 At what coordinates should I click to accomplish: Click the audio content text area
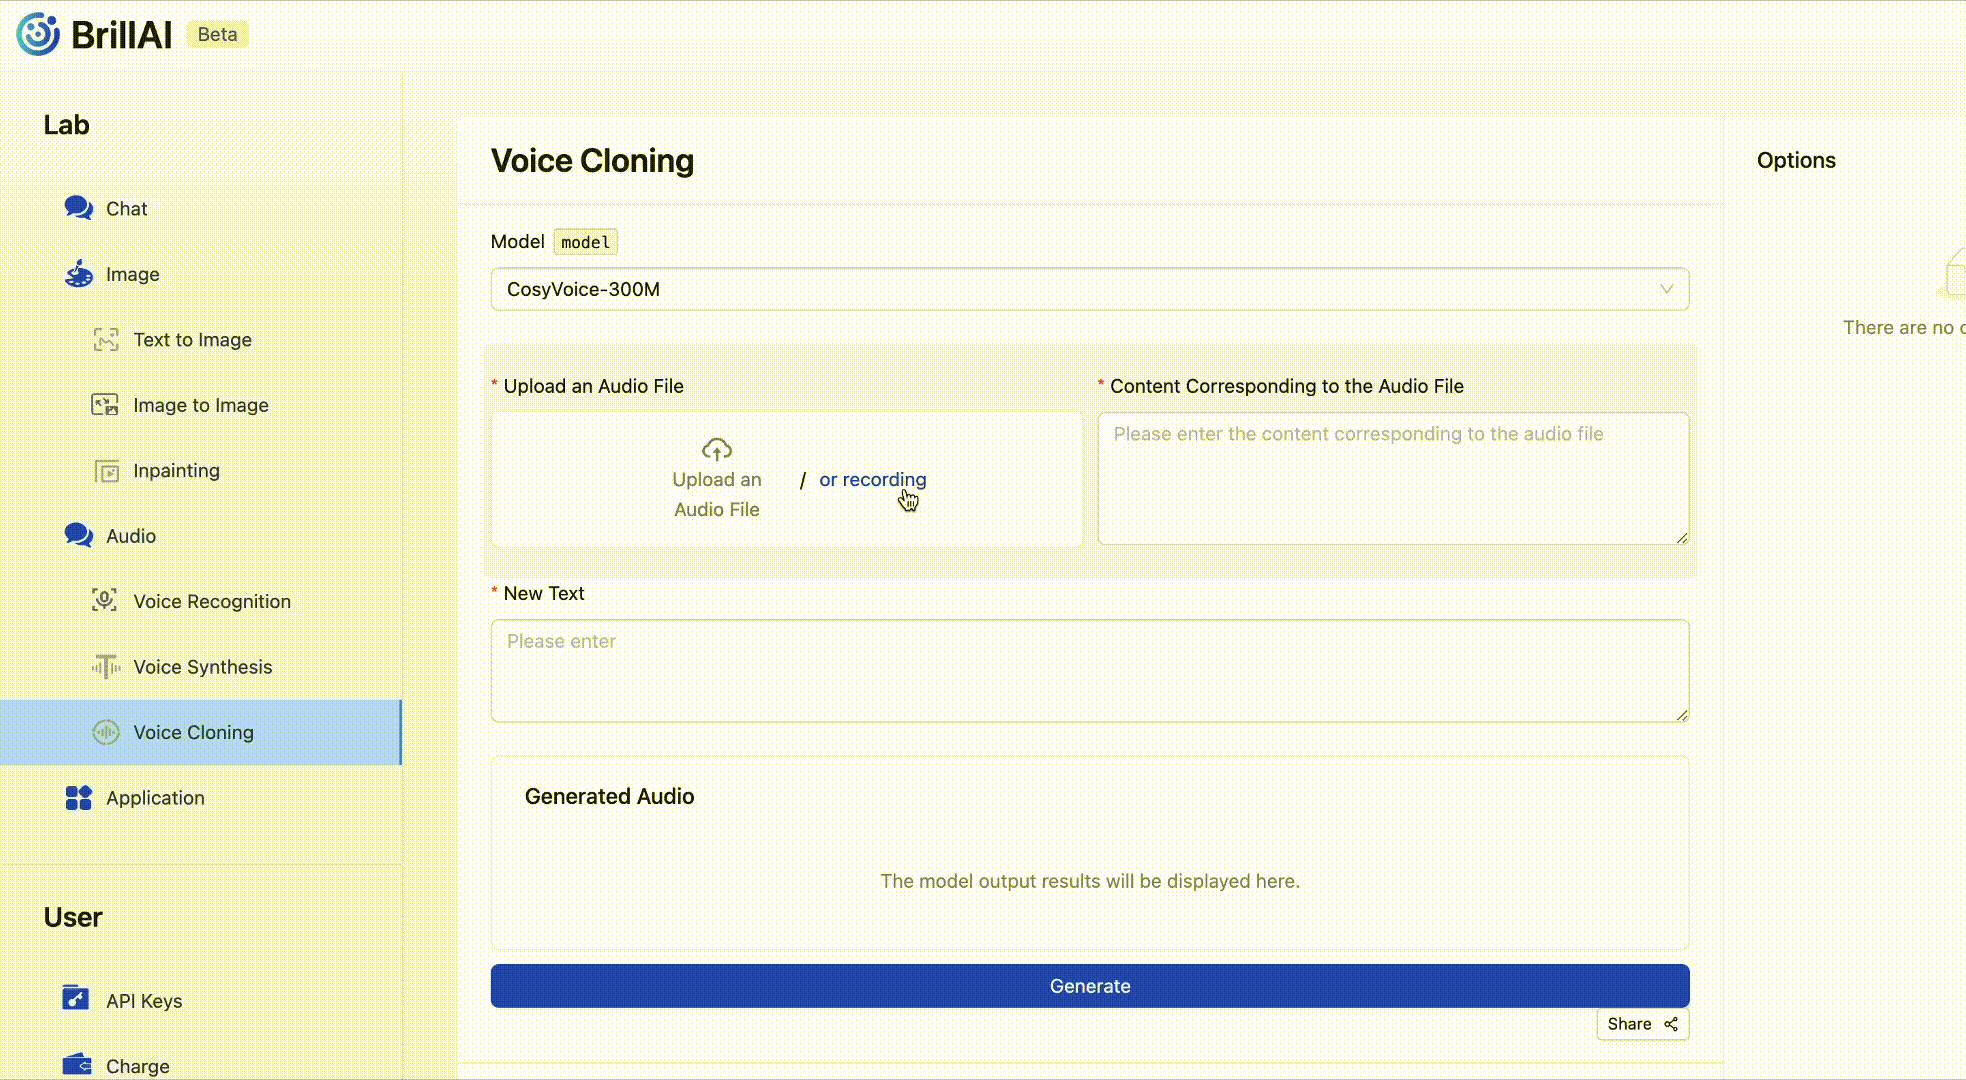(x=1392, y=479)
